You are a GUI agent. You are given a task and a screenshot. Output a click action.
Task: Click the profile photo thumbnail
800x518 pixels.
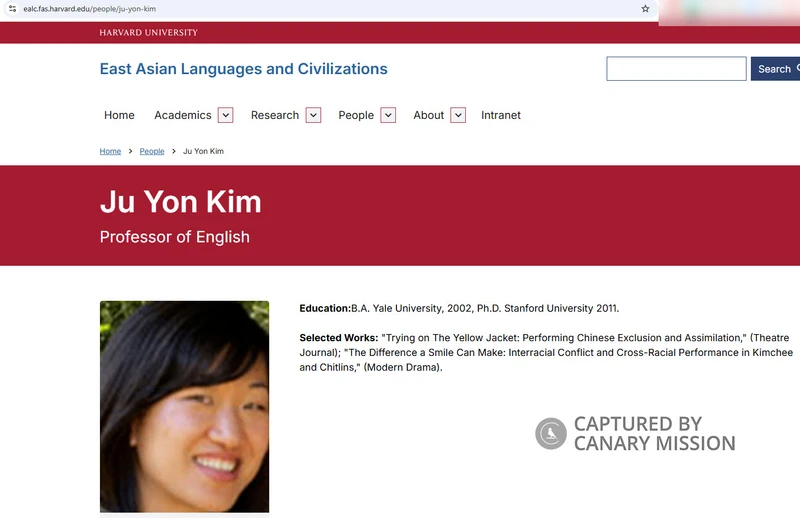[185, 407]
